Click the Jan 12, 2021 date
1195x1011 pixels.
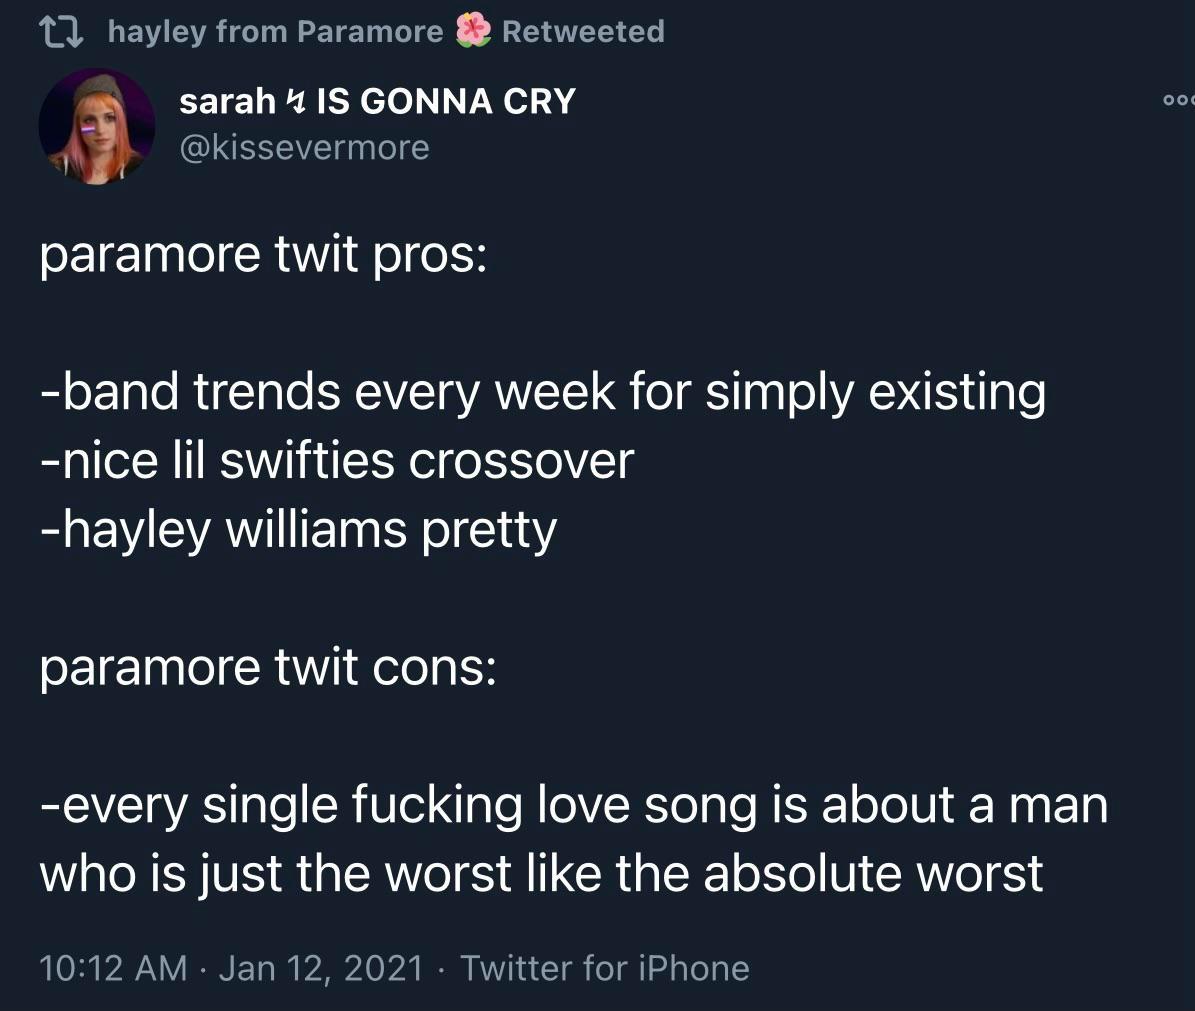[320, 968]
